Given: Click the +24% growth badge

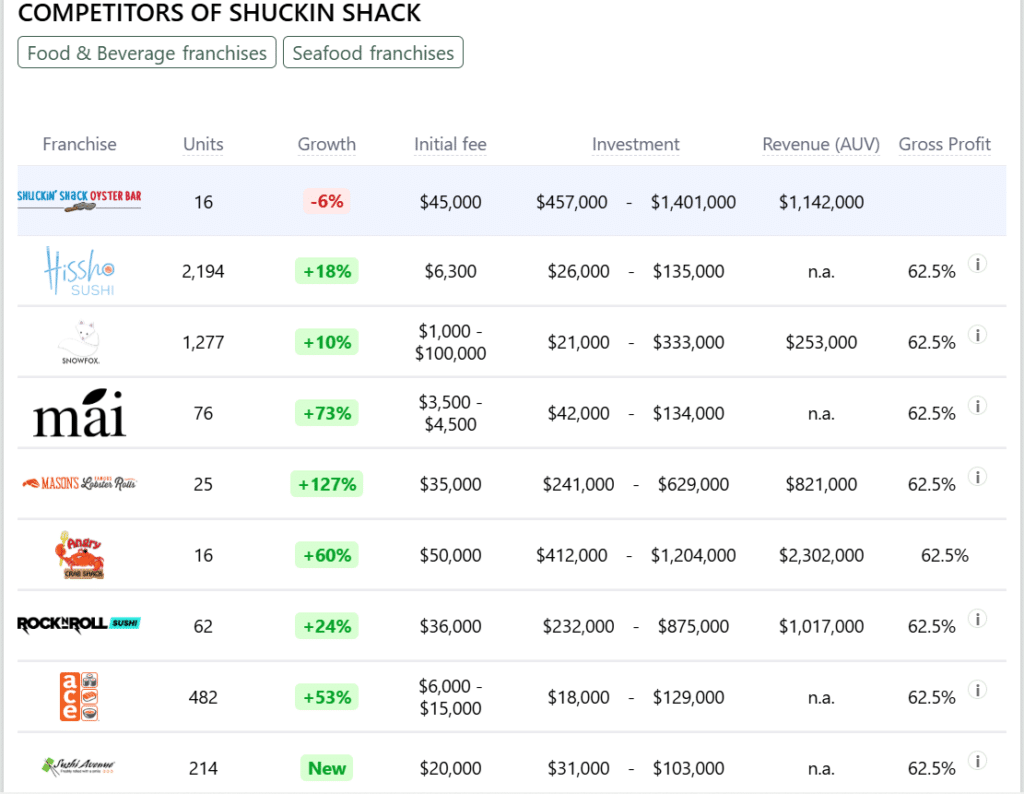Looking at the screenshot, I should click(x=327, y=626).
